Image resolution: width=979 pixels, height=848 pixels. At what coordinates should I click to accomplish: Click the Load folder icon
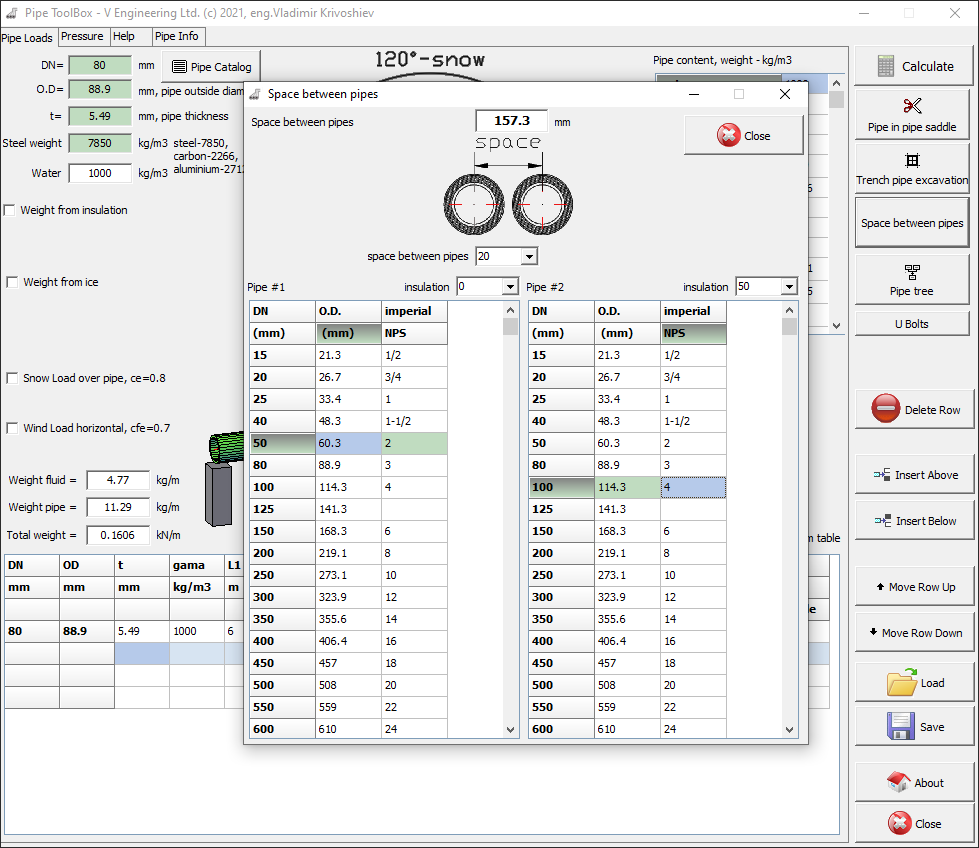coord(901,683)
